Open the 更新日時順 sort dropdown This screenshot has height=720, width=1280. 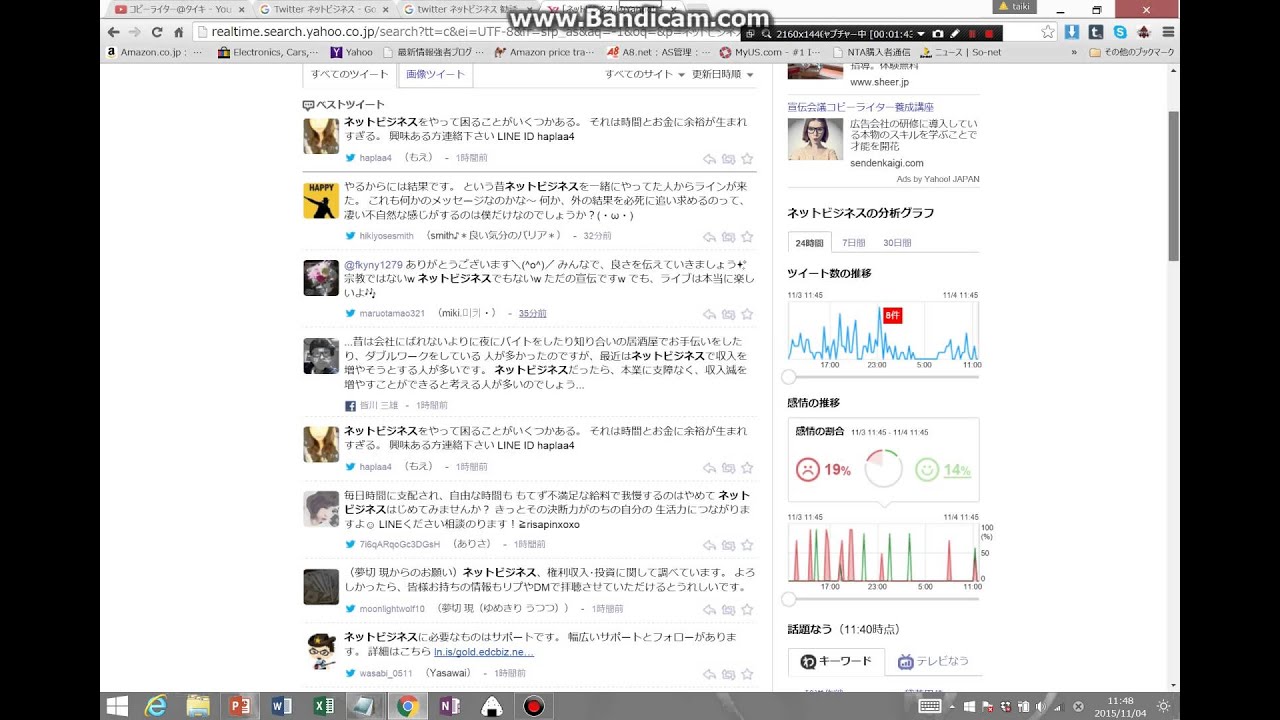tap(722, 74)
